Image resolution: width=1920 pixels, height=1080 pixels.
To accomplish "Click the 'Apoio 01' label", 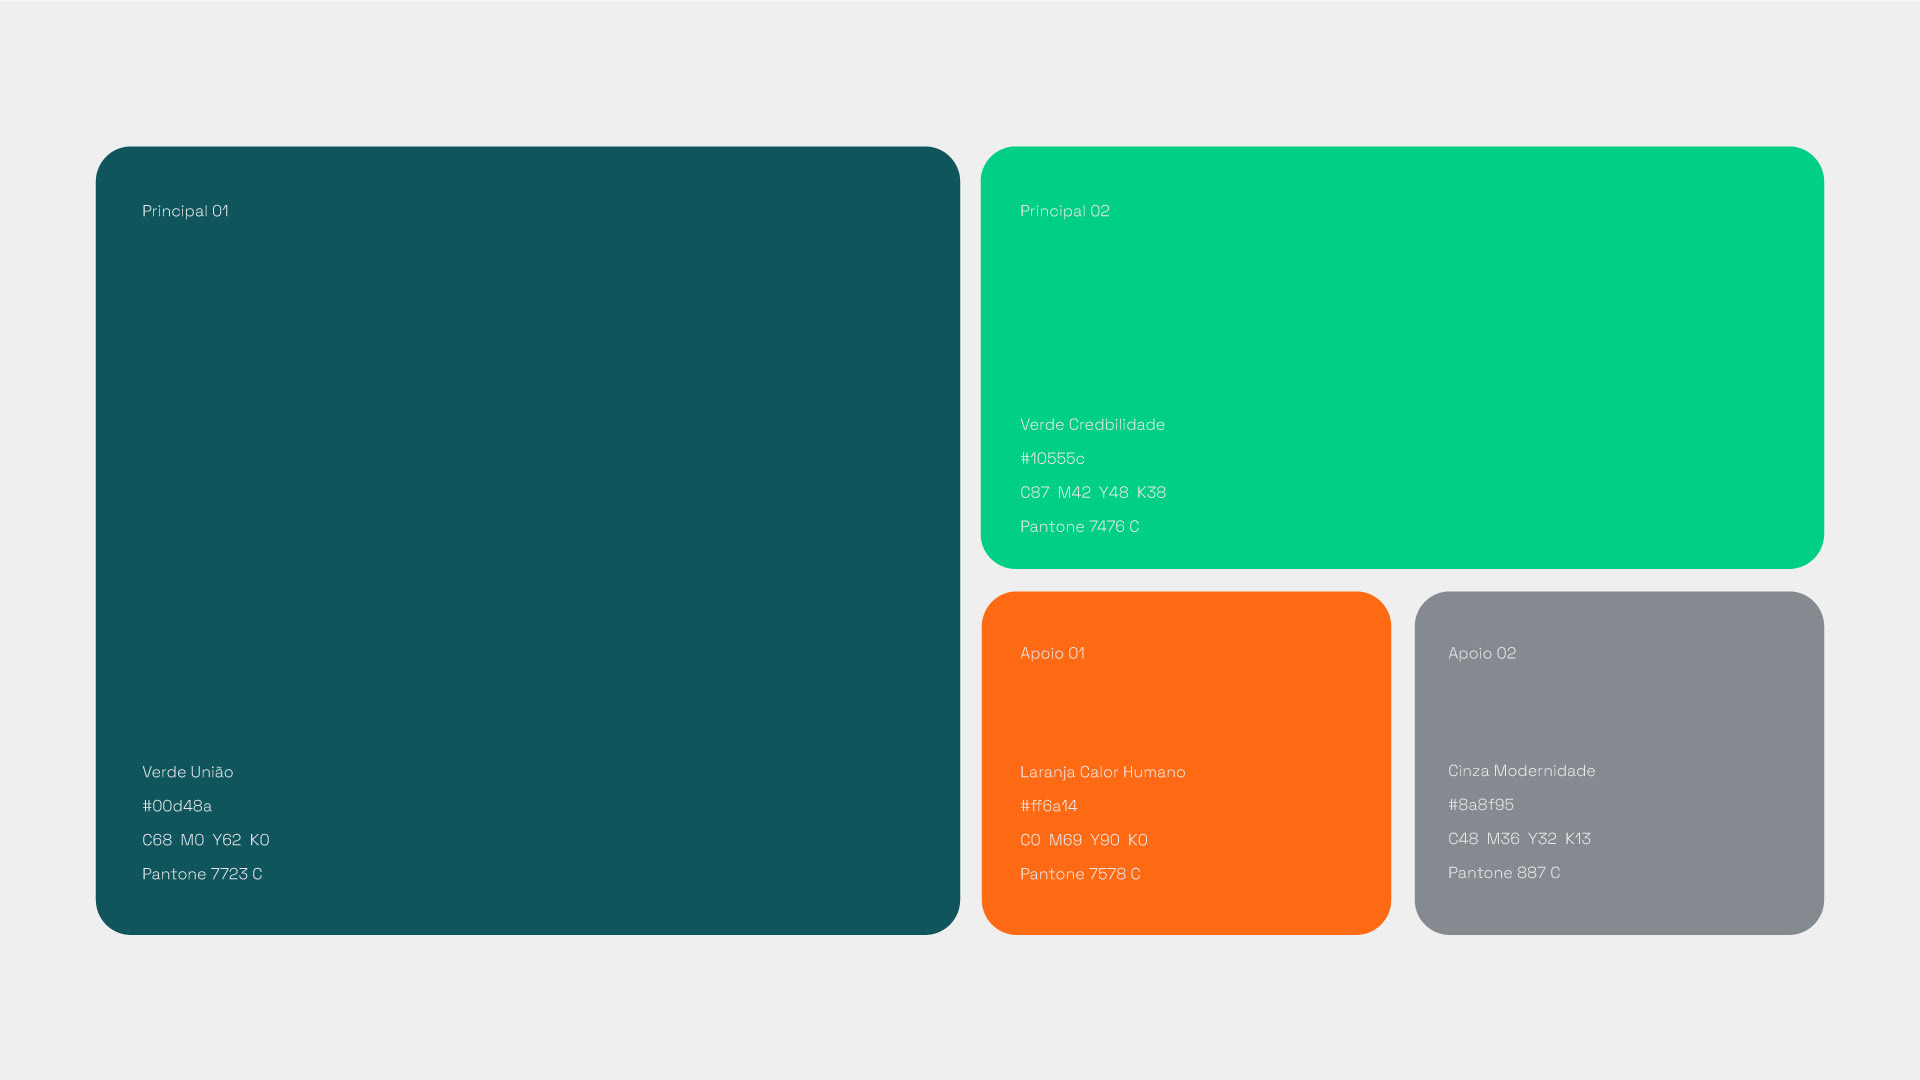I will [1052, 653].
